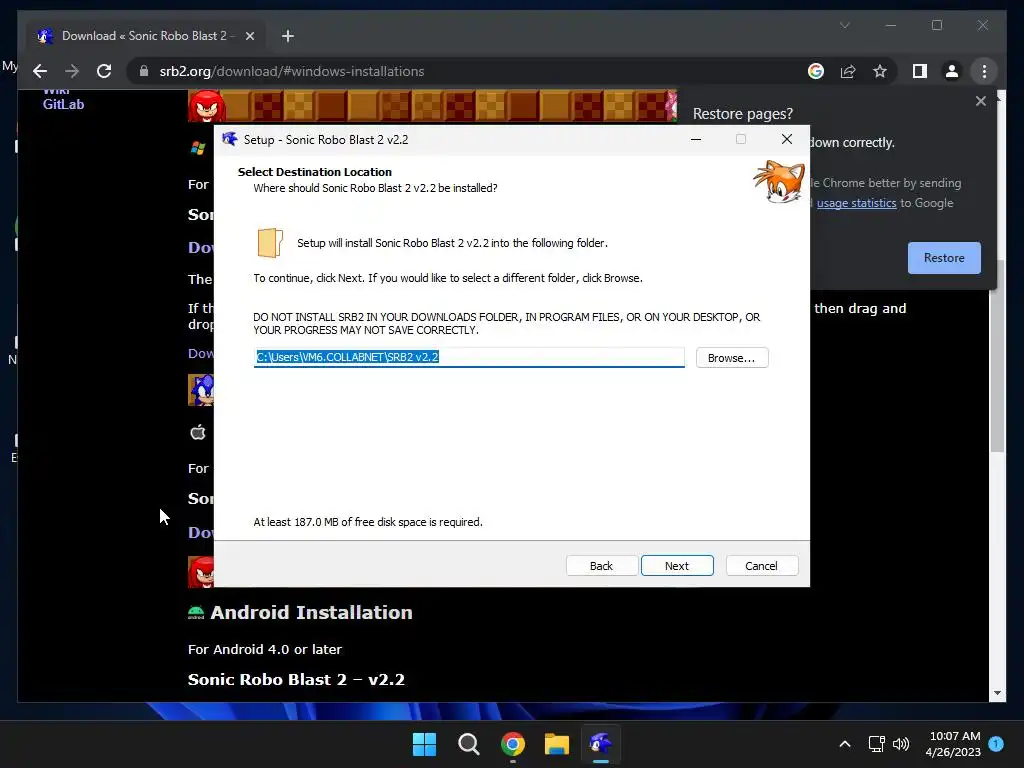Show hidden system tray icons
1024x768 pixels.
click(844, 744)
